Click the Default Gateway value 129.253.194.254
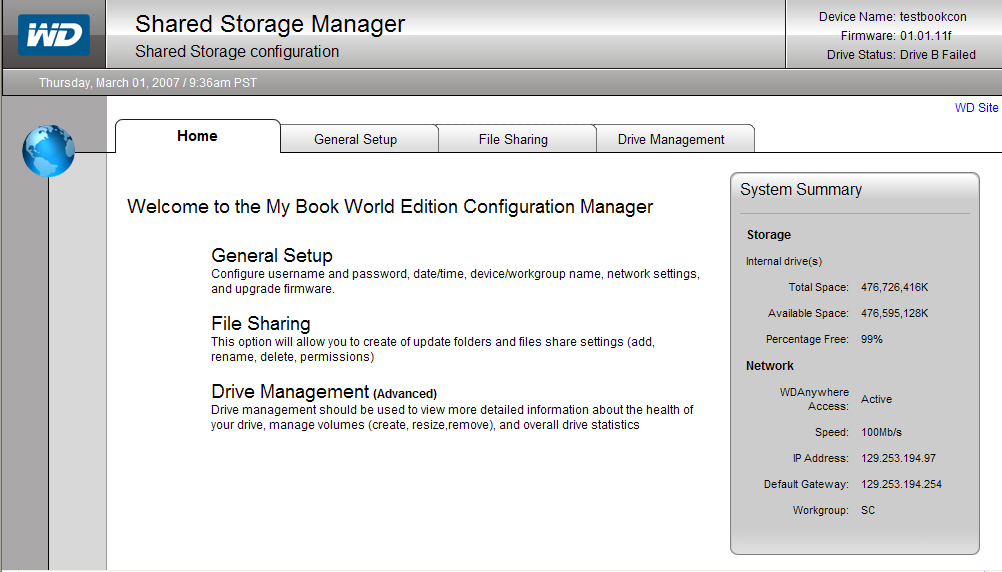This screenshot has height=572, width=1002. 901,484
